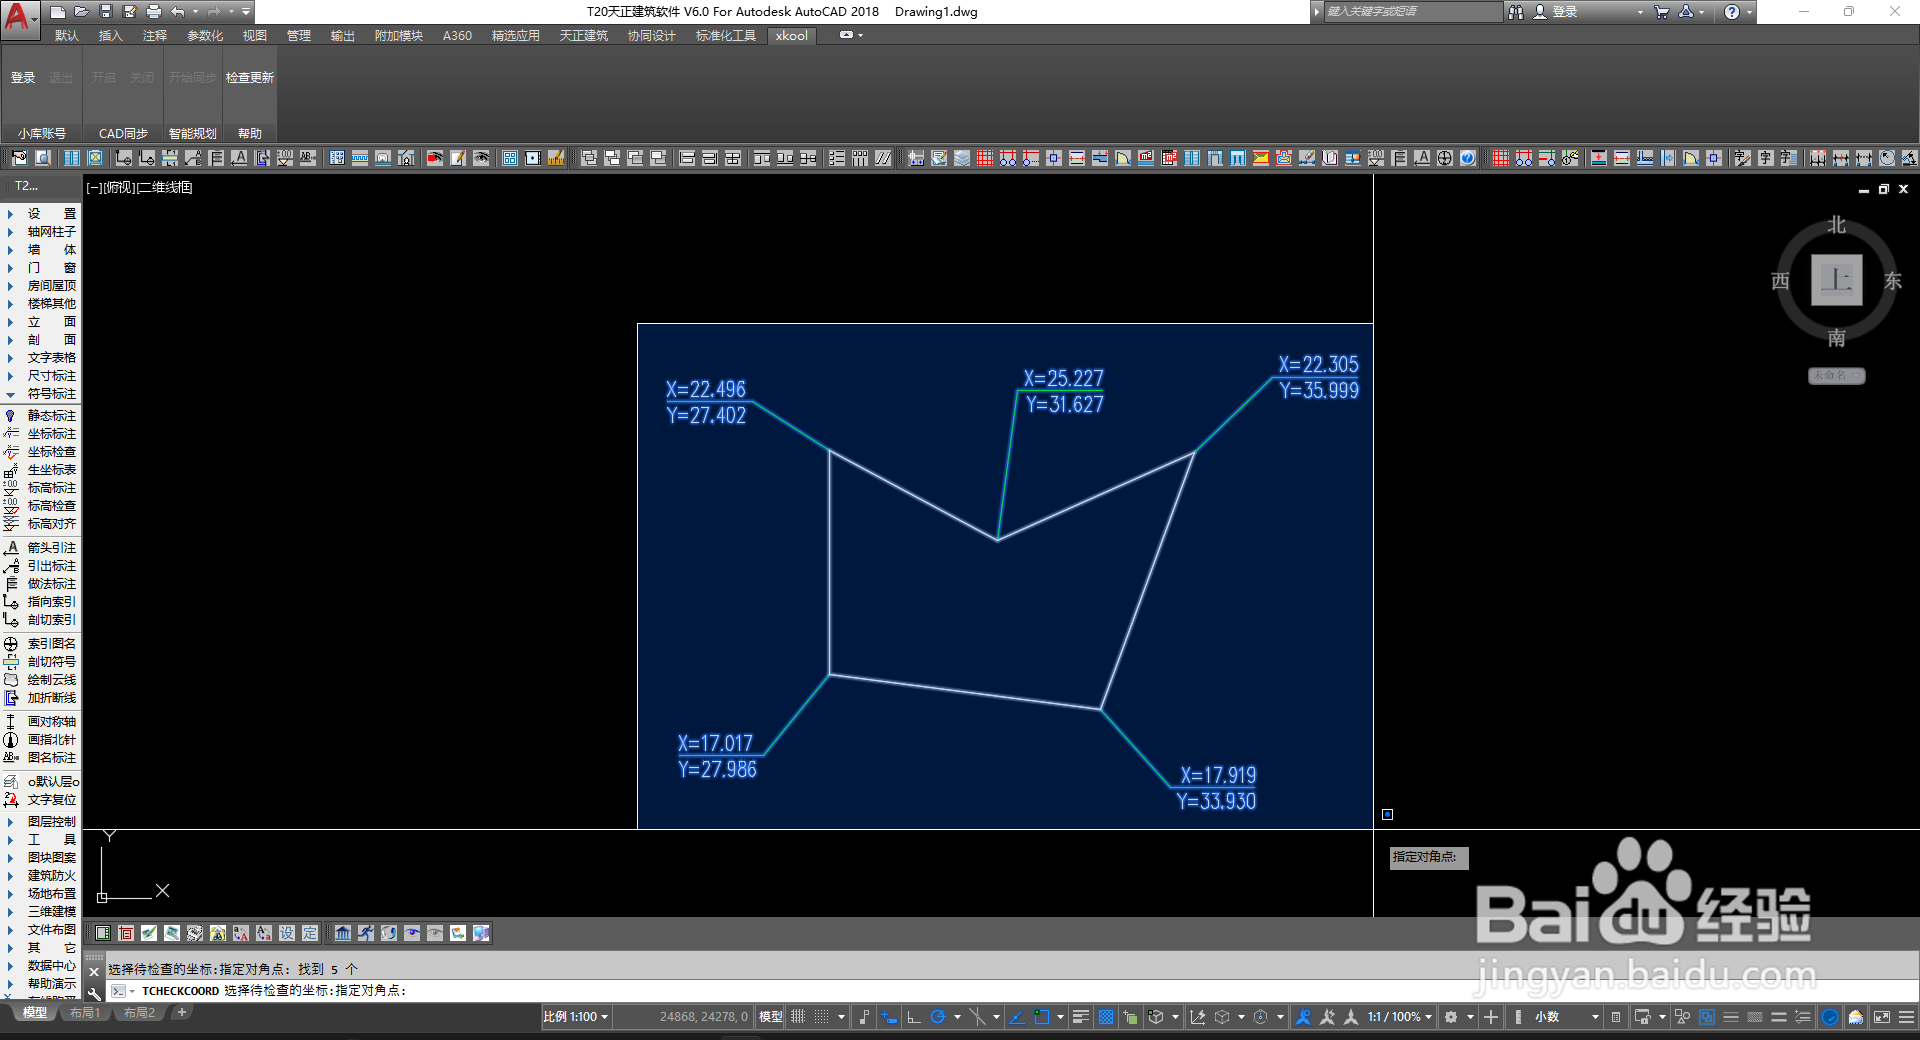Viewport: 1920px width, 1040px height.
Task: Toggle grid display in status bar
Action: point(798,1017)
